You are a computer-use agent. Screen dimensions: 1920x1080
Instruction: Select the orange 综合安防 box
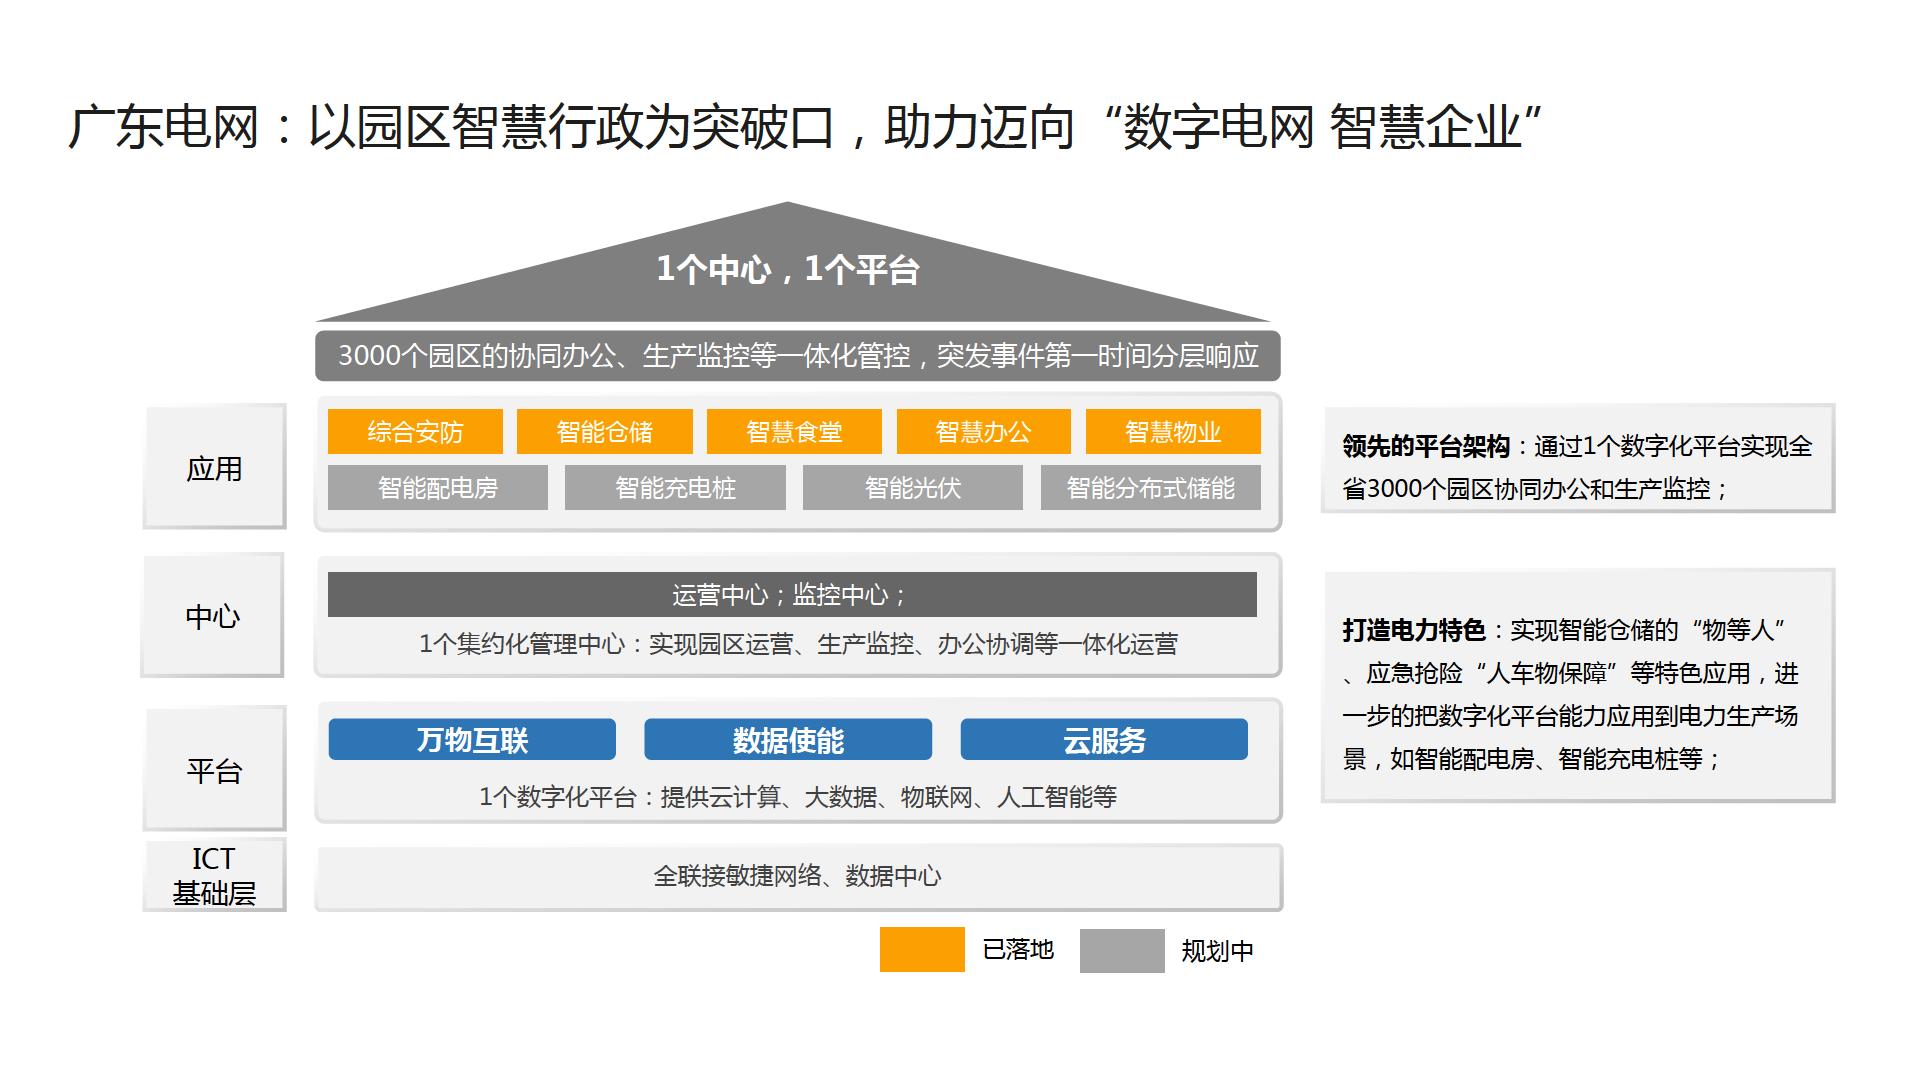pos(415,432)
